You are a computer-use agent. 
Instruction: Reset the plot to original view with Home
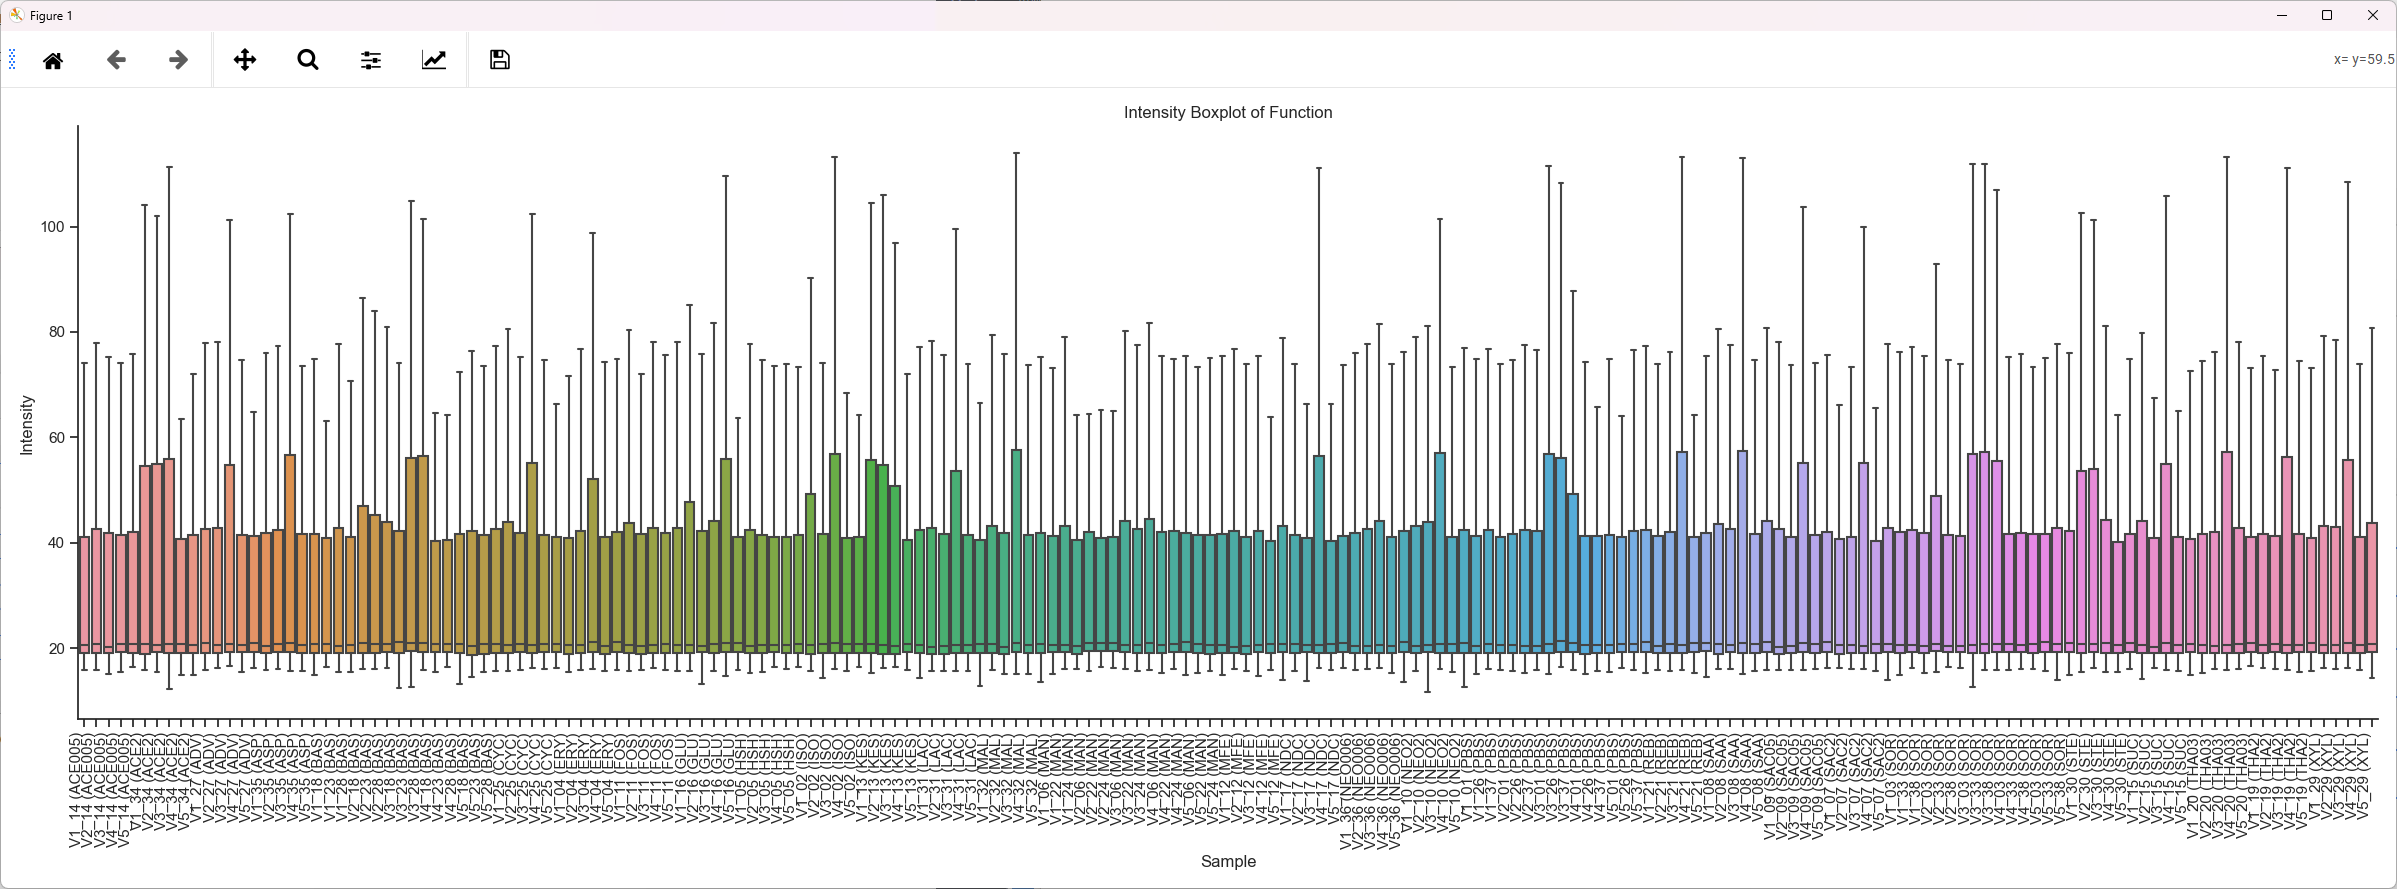pos(54,60)
